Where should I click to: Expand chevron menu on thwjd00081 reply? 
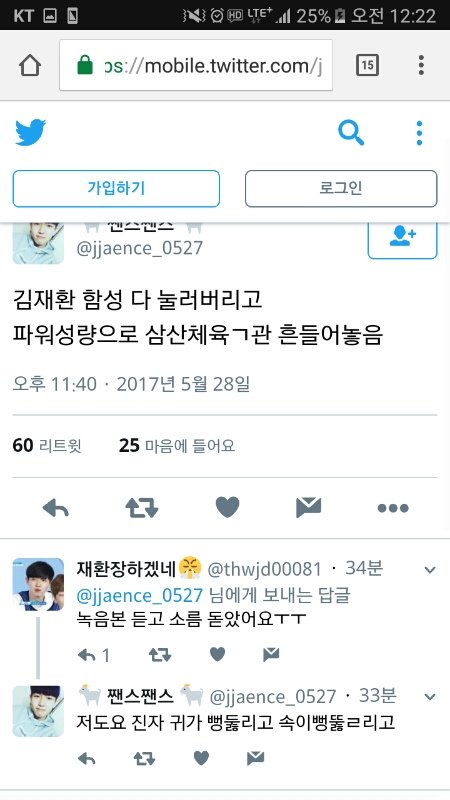(430, 570)
